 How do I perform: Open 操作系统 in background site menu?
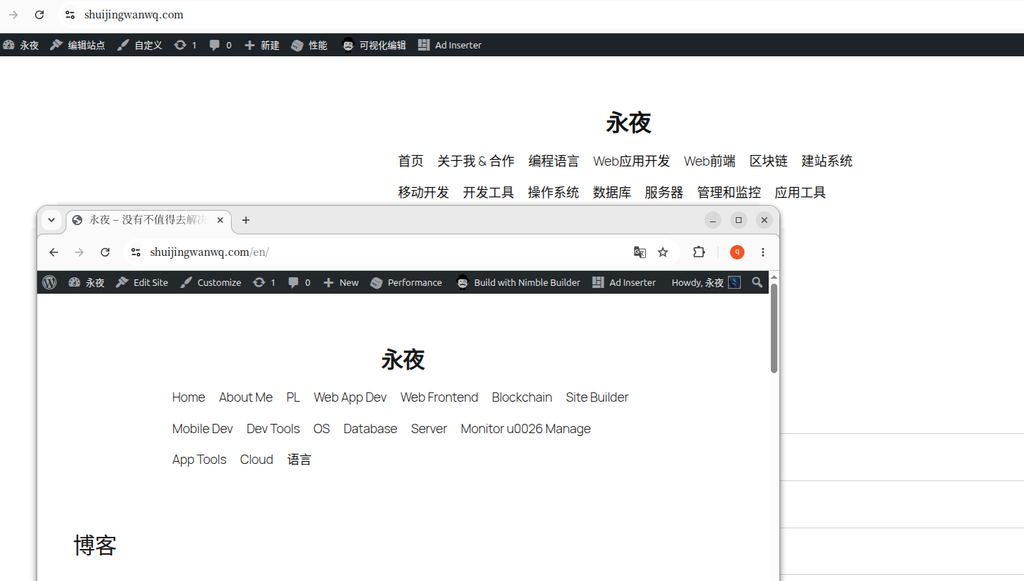pyautogui.click(x=553, y=193)
